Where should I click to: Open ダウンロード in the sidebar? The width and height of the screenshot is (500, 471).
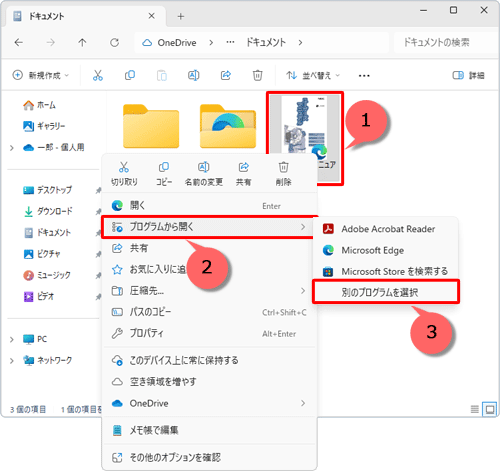[47, 211]
